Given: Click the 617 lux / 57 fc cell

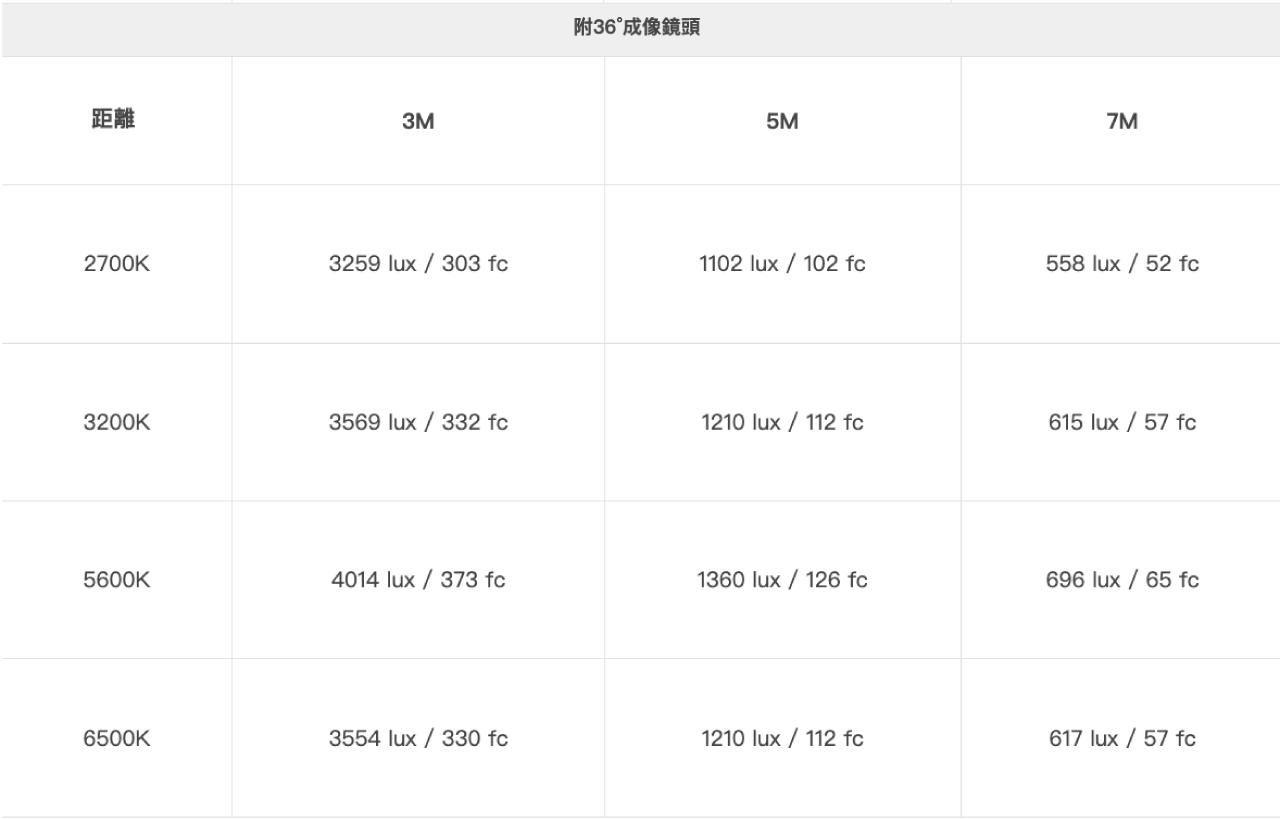Looking at the screenshot, I should click(1120, 738).
